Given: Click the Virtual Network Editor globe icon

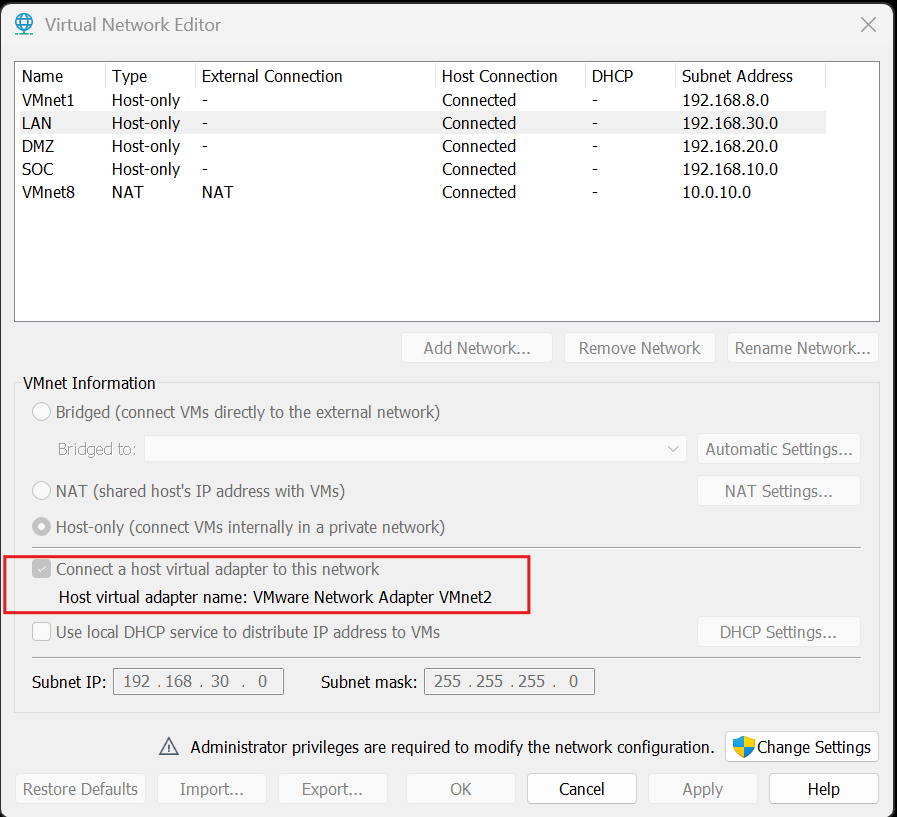Looking at the screenshot, I should click(24, 24).
